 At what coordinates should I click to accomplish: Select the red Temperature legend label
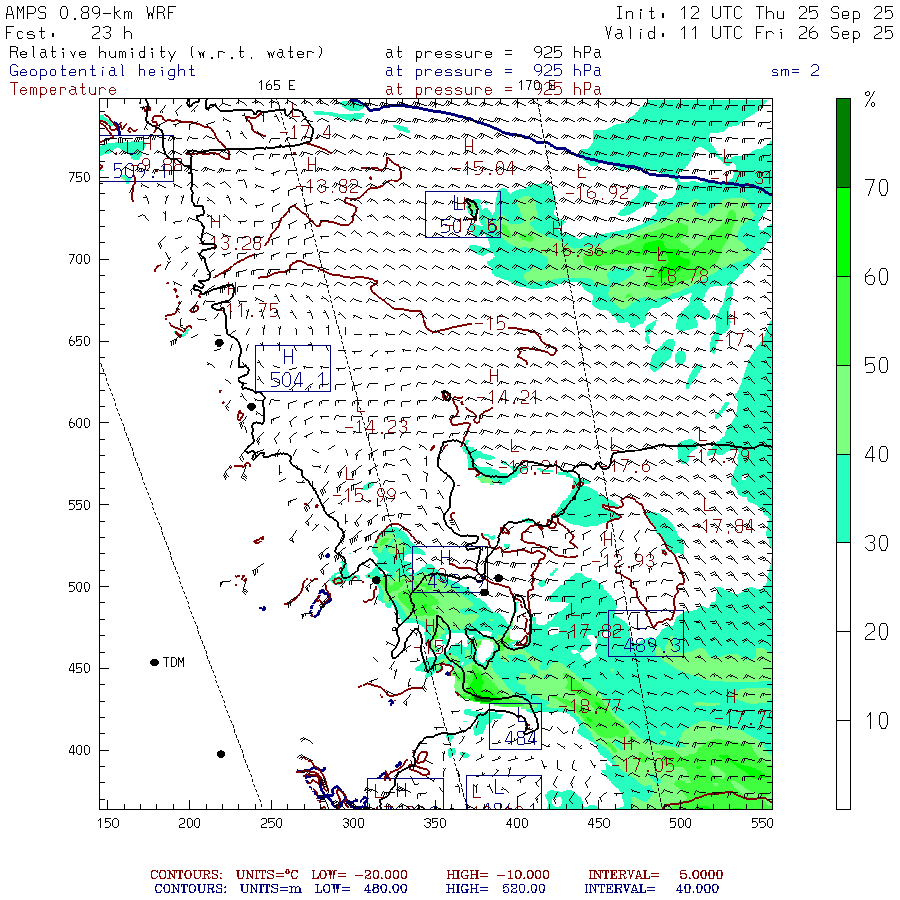[62, 89]
